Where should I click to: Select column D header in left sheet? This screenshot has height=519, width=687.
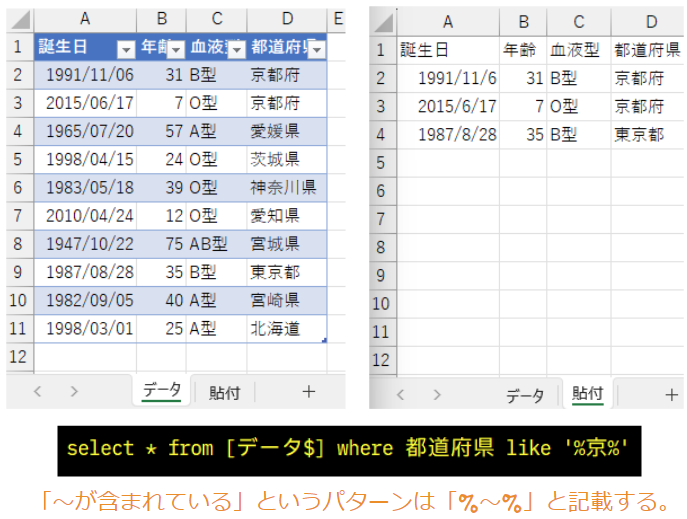pos(287,19)
